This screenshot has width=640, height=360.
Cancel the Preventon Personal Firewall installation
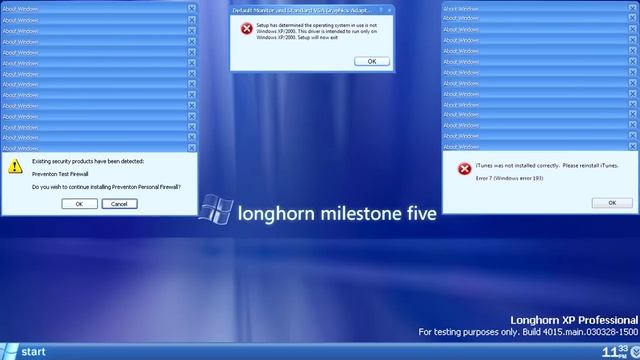(119, 204)
